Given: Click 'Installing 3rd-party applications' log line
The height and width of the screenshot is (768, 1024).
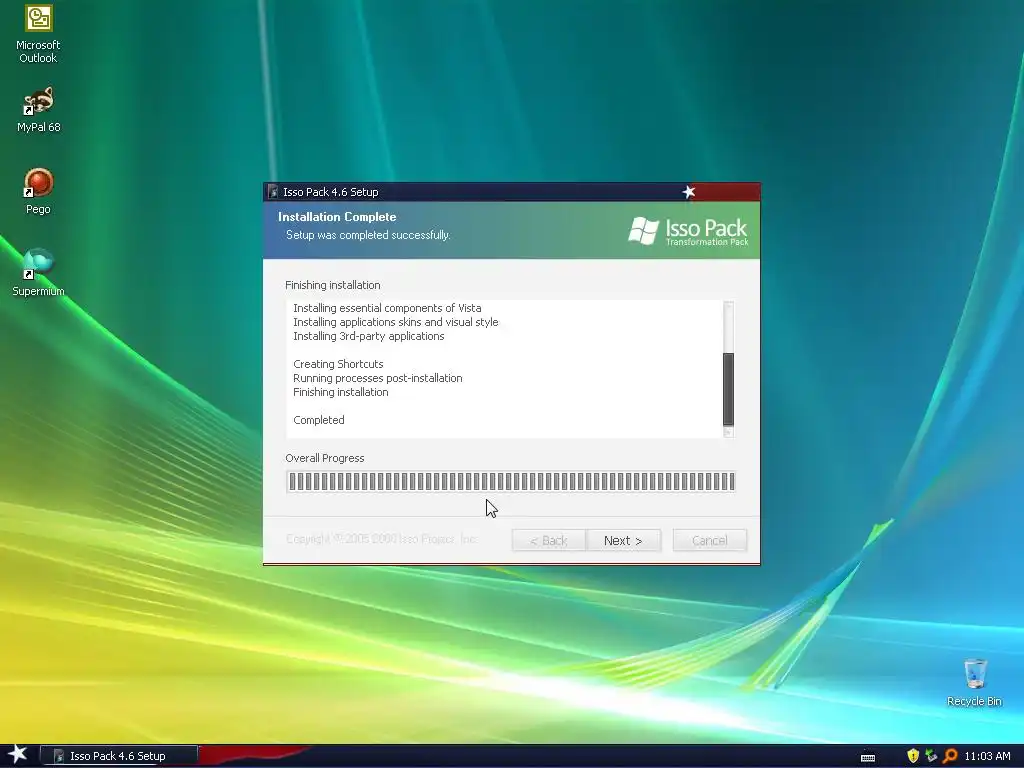Looking at the screenshot, I should click(x=368, y=336).
